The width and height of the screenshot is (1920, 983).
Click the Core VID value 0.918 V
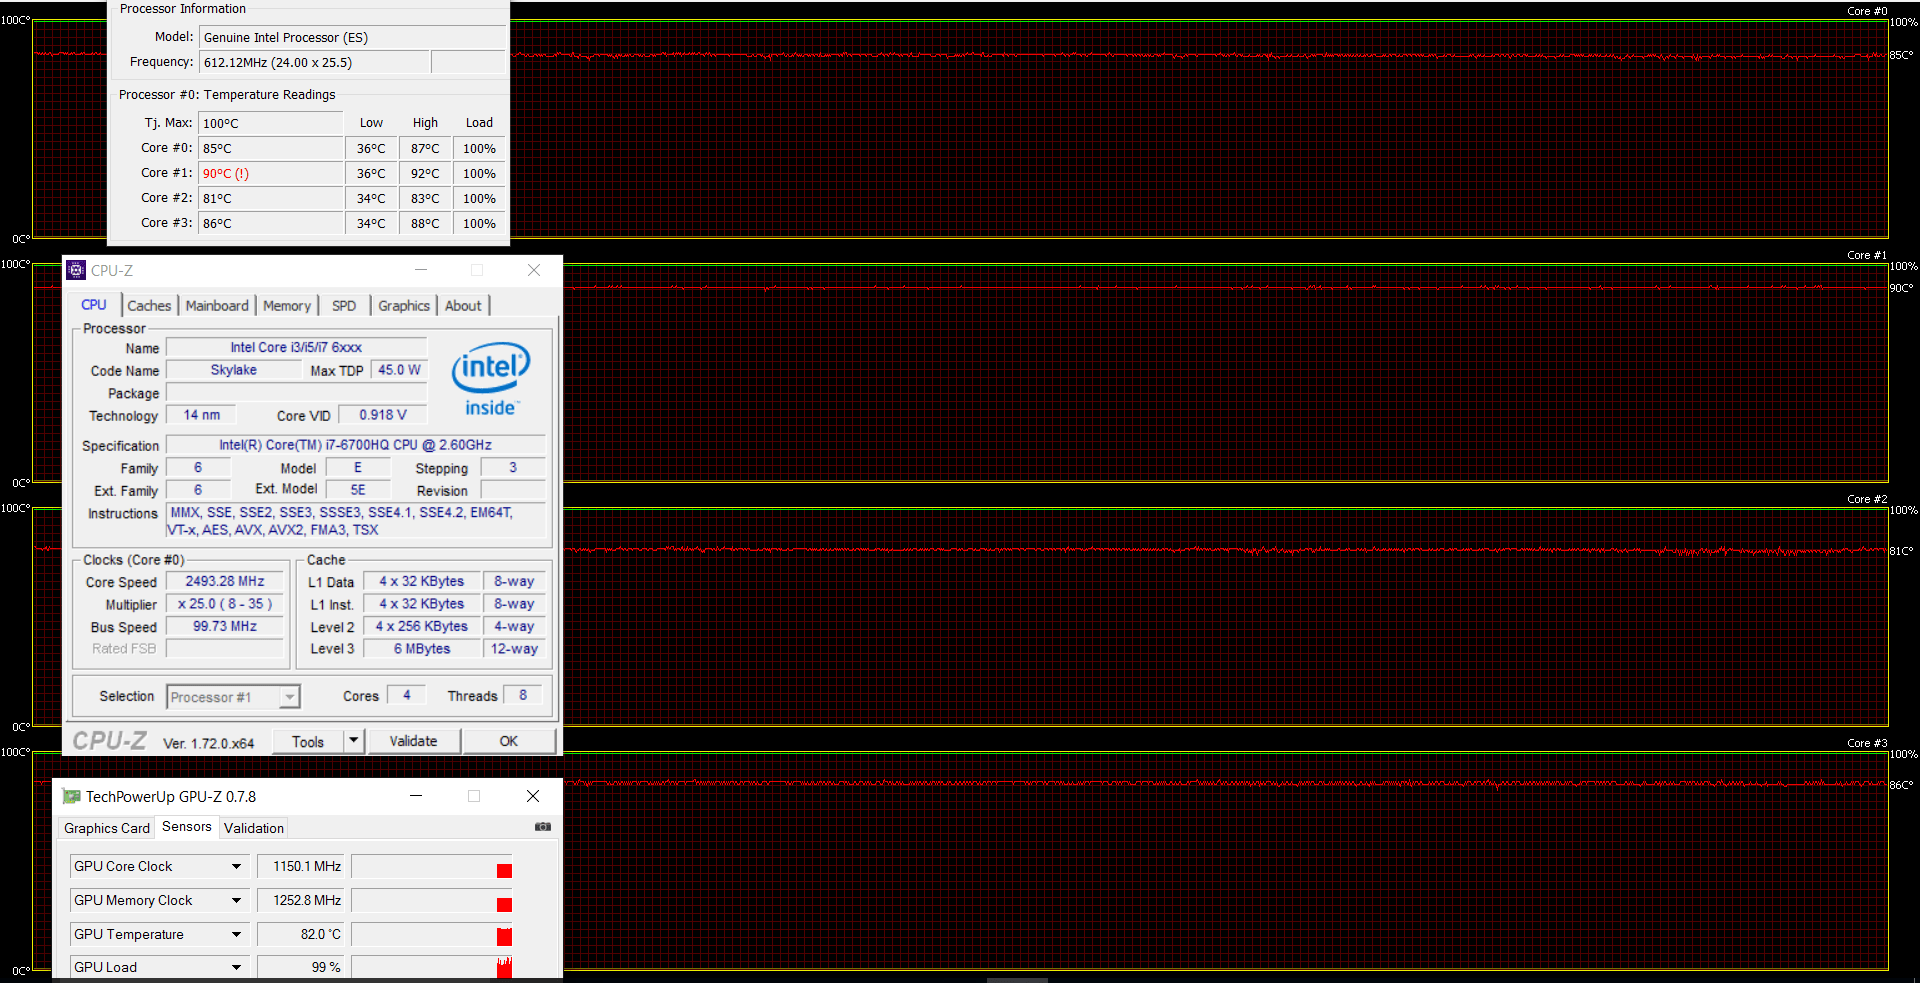pos(383,415)
